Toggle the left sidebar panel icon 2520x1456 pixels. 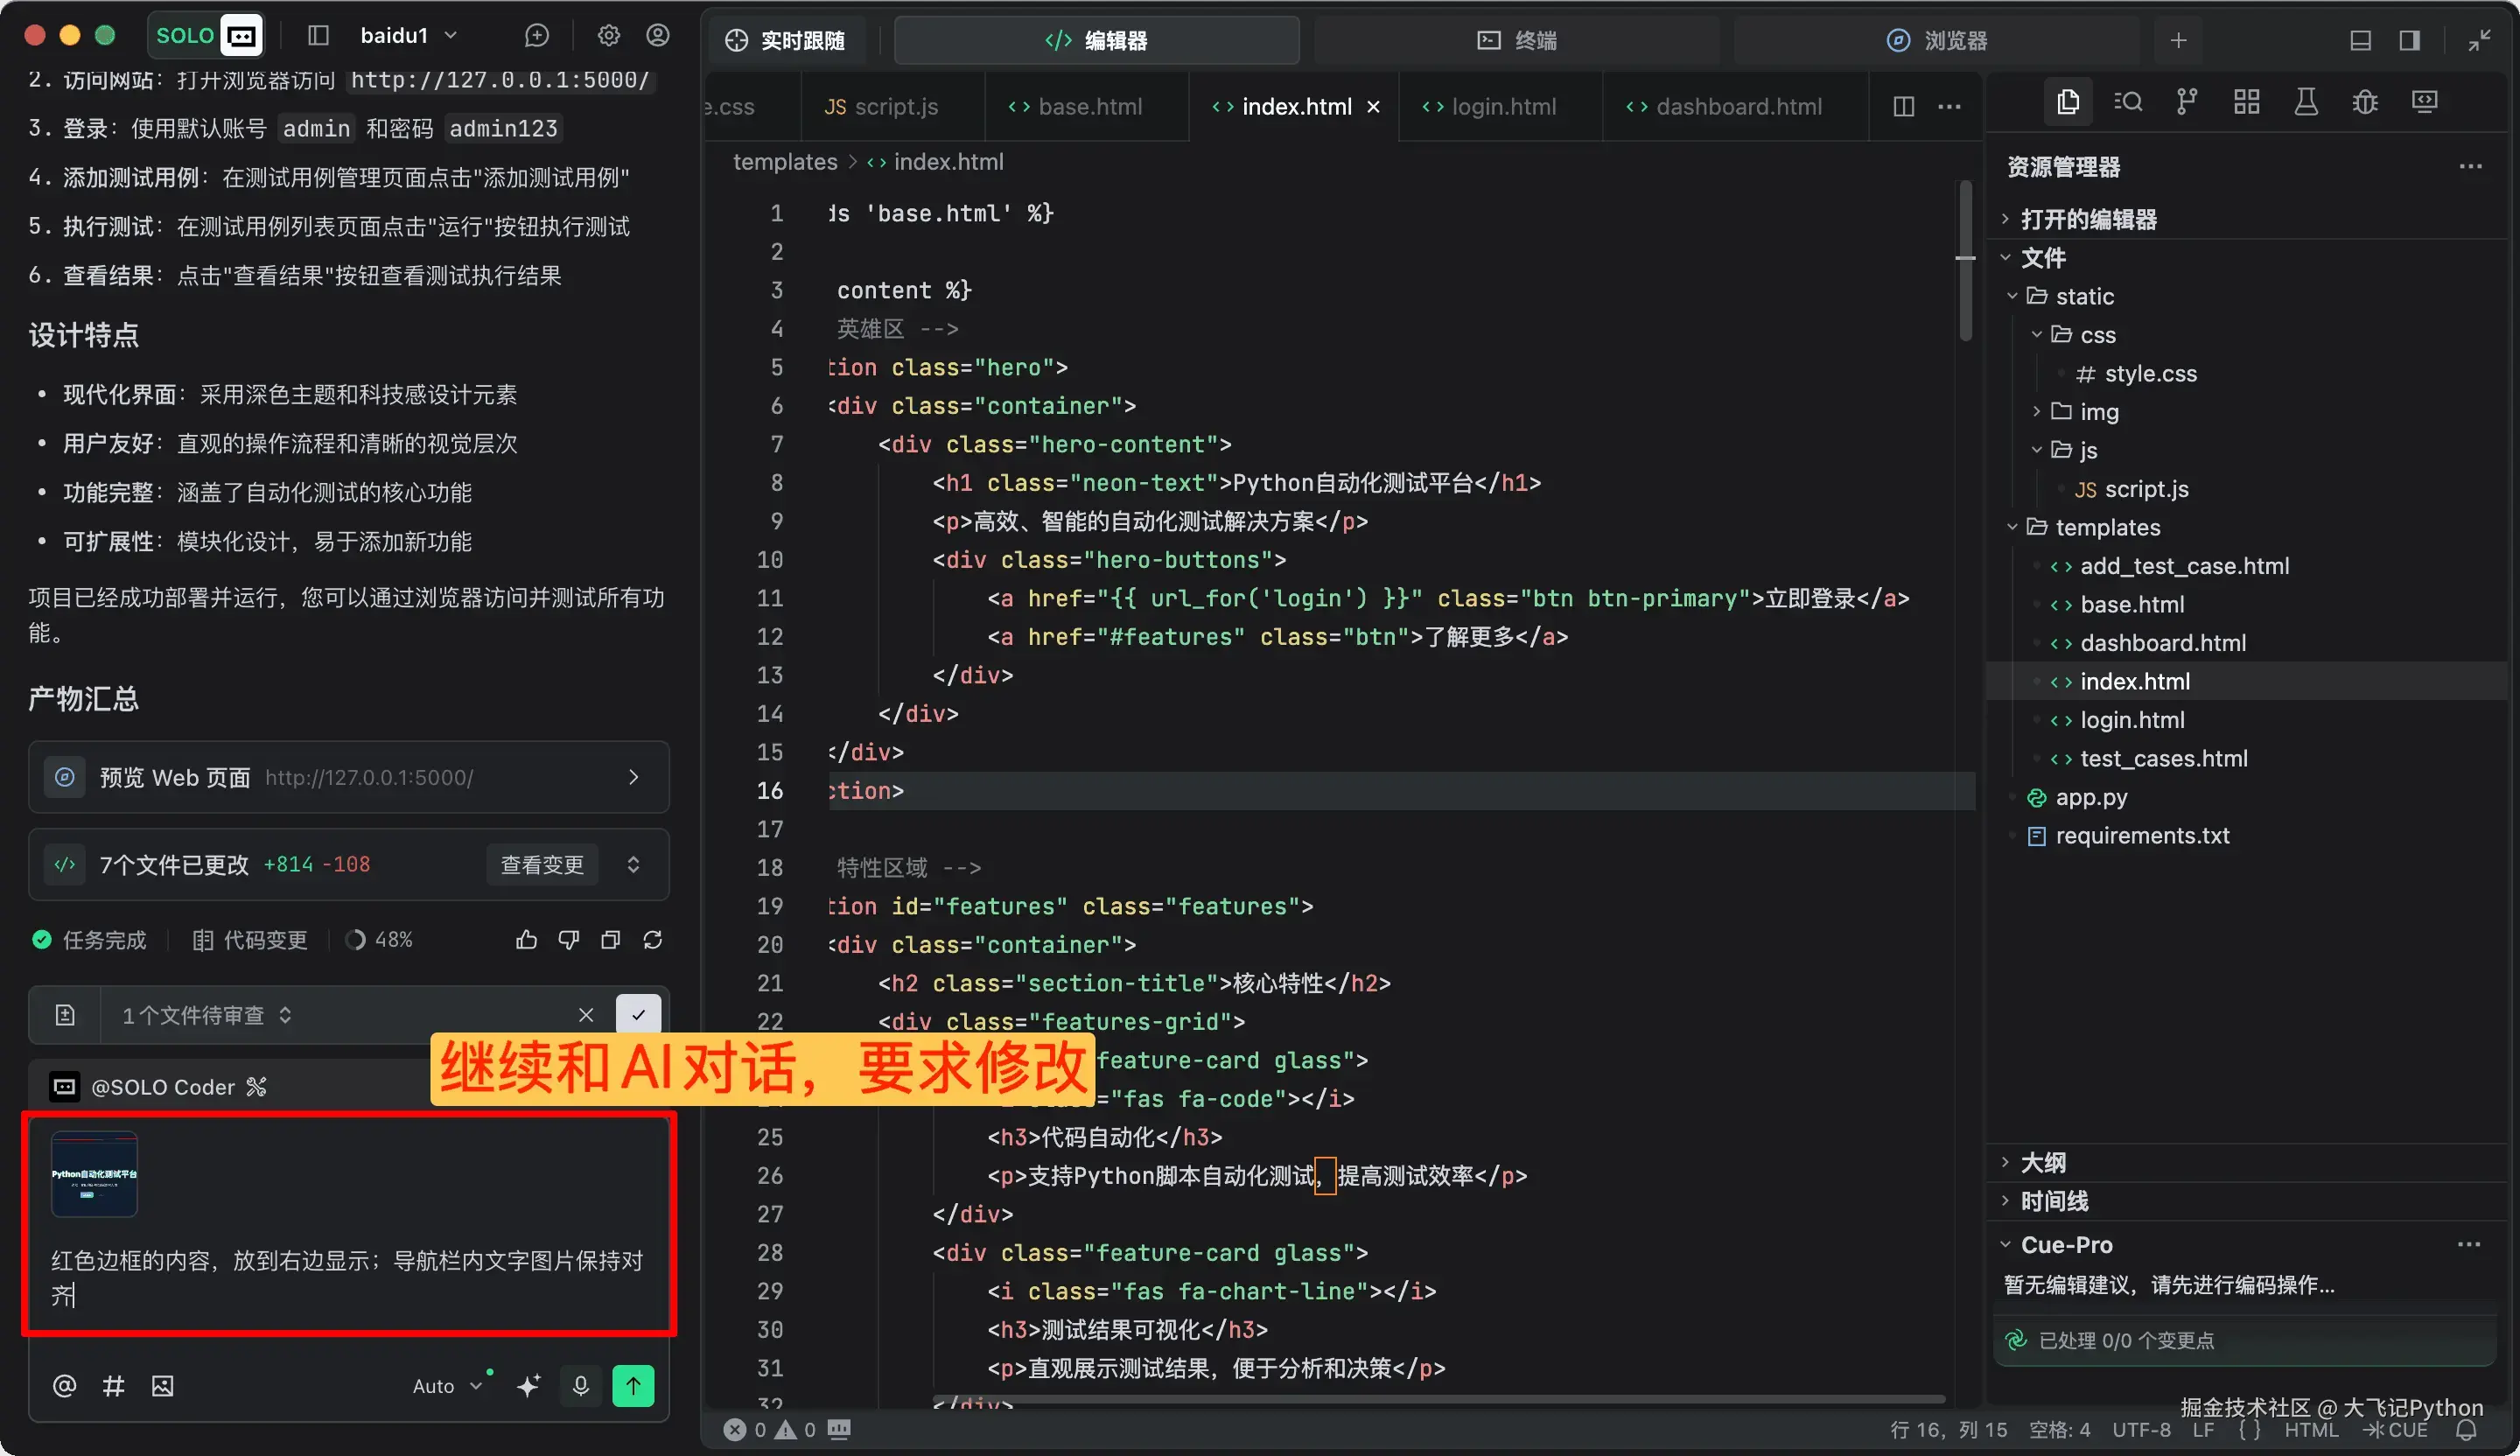pyautogui.click(x=318, y=36)
